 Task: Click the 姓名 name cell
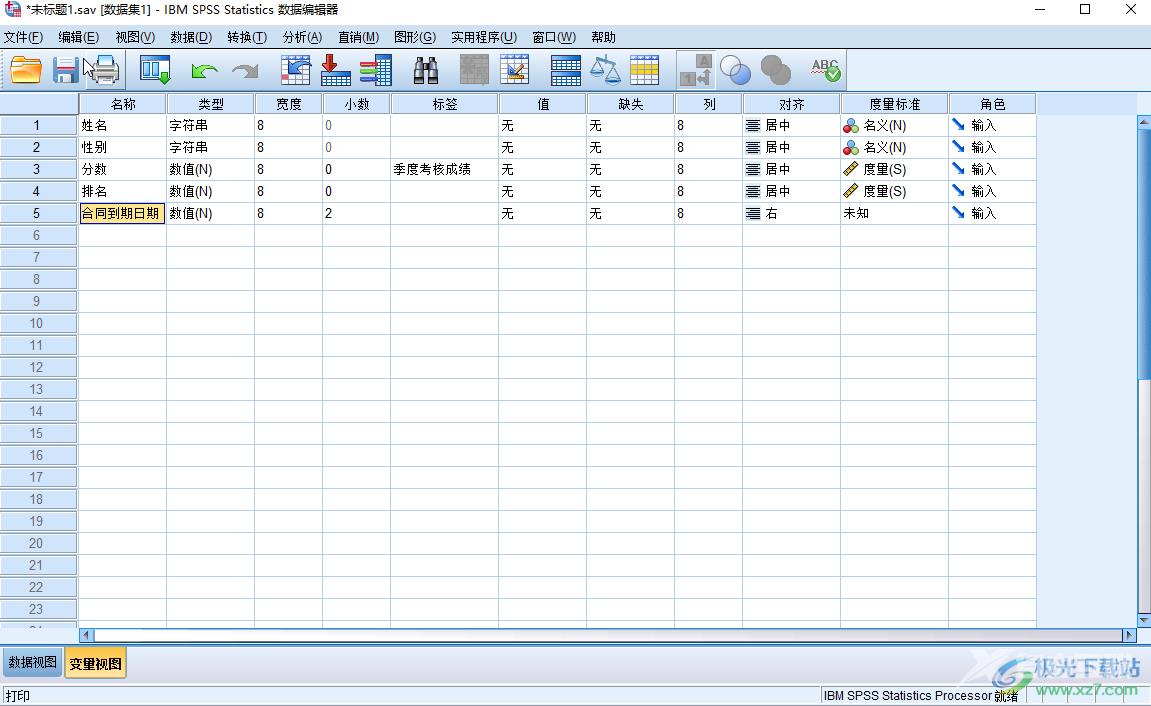click(122, 125)
